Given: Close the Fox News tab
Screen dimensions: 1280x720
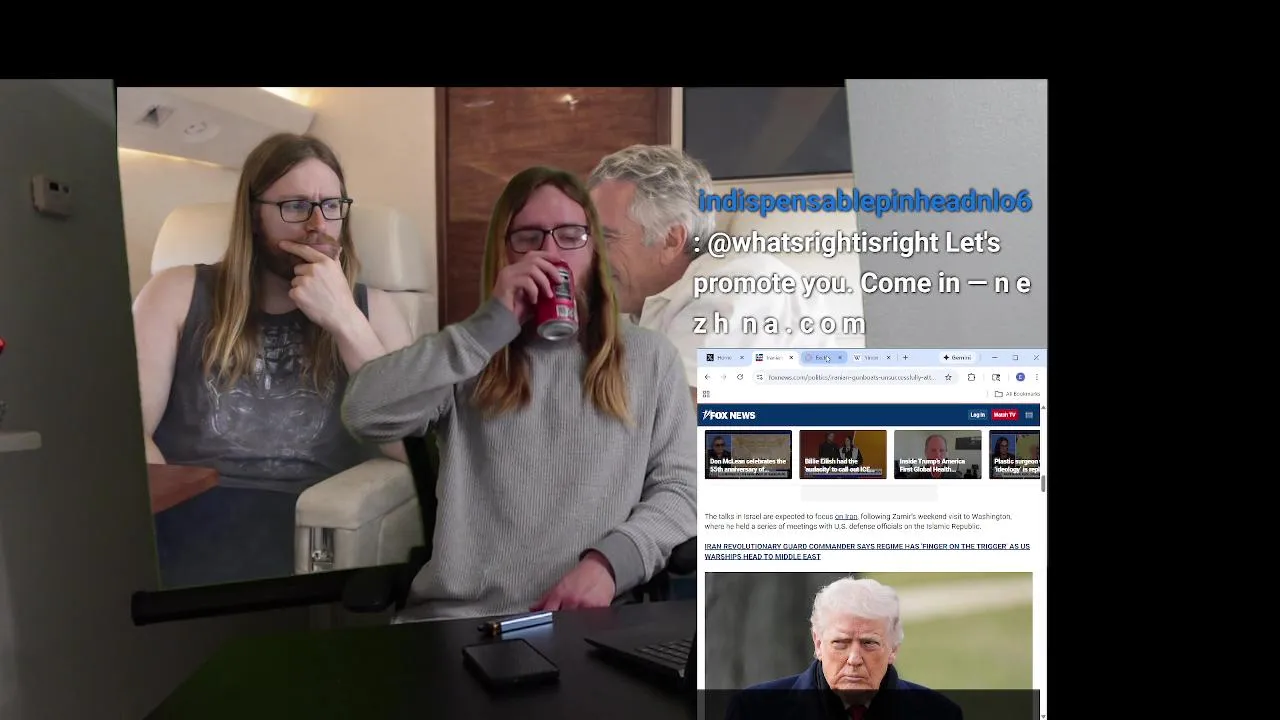Looking at the screenshot, I should 791,357.
